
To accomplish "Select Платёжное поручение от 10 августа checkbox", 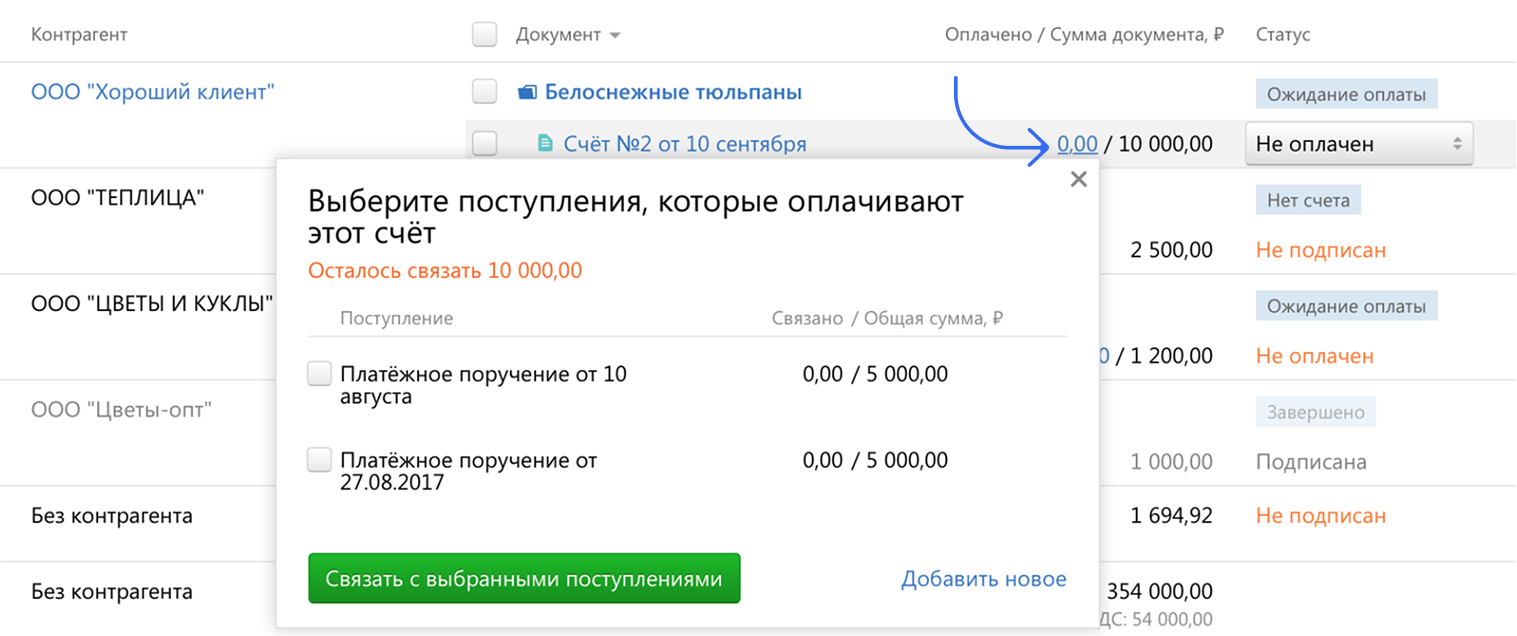I will [319, 375].
